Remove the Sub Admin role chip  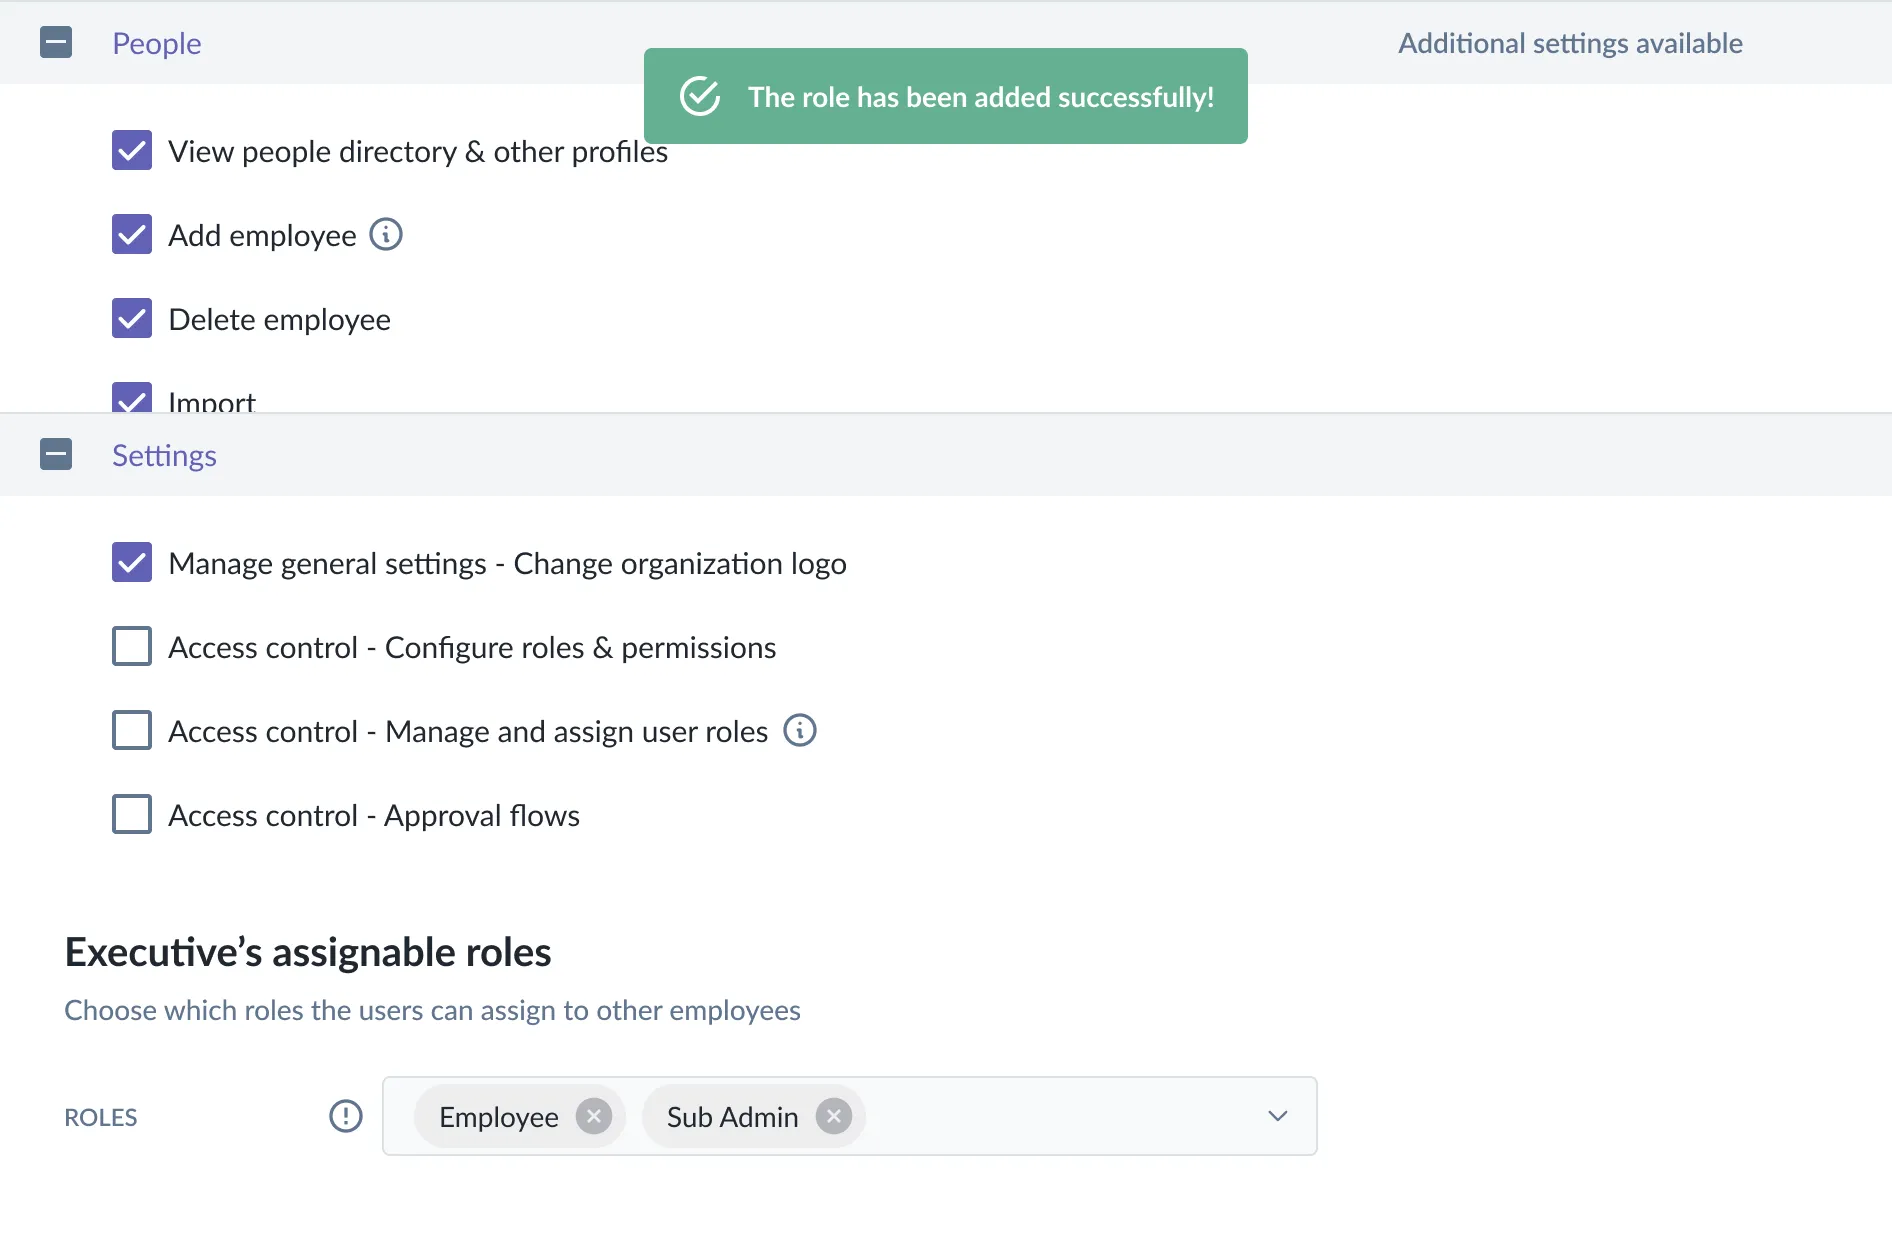tap(834, 1116)
